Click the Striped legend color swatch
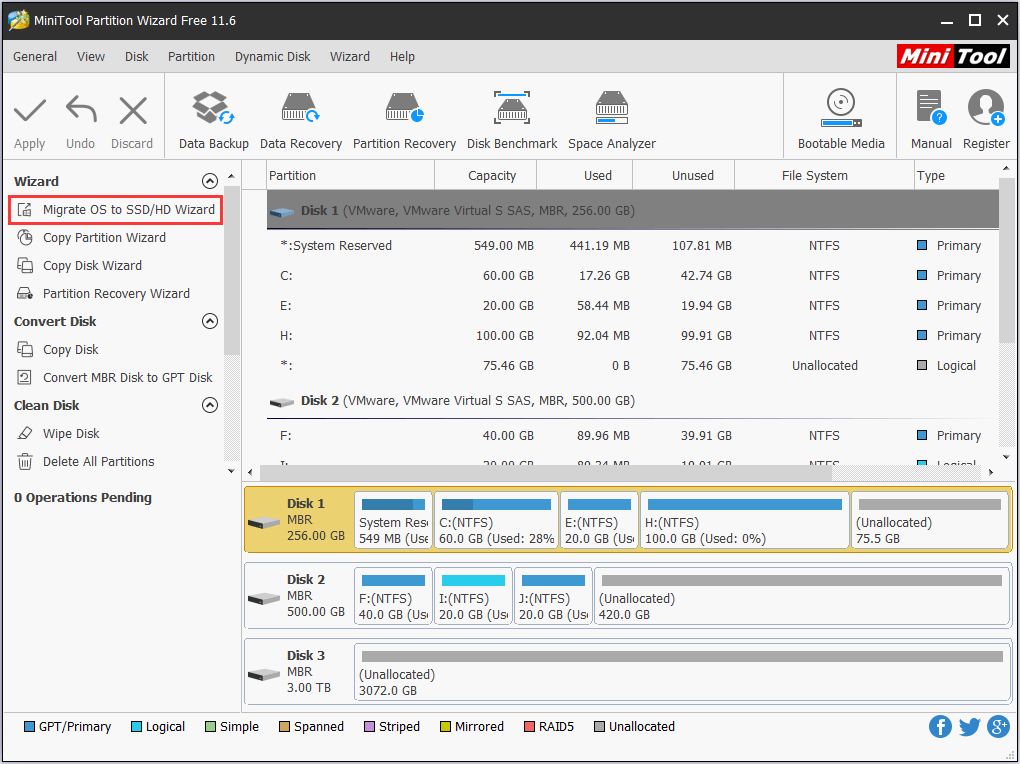Screen dimensions: 1020x764 371,726
